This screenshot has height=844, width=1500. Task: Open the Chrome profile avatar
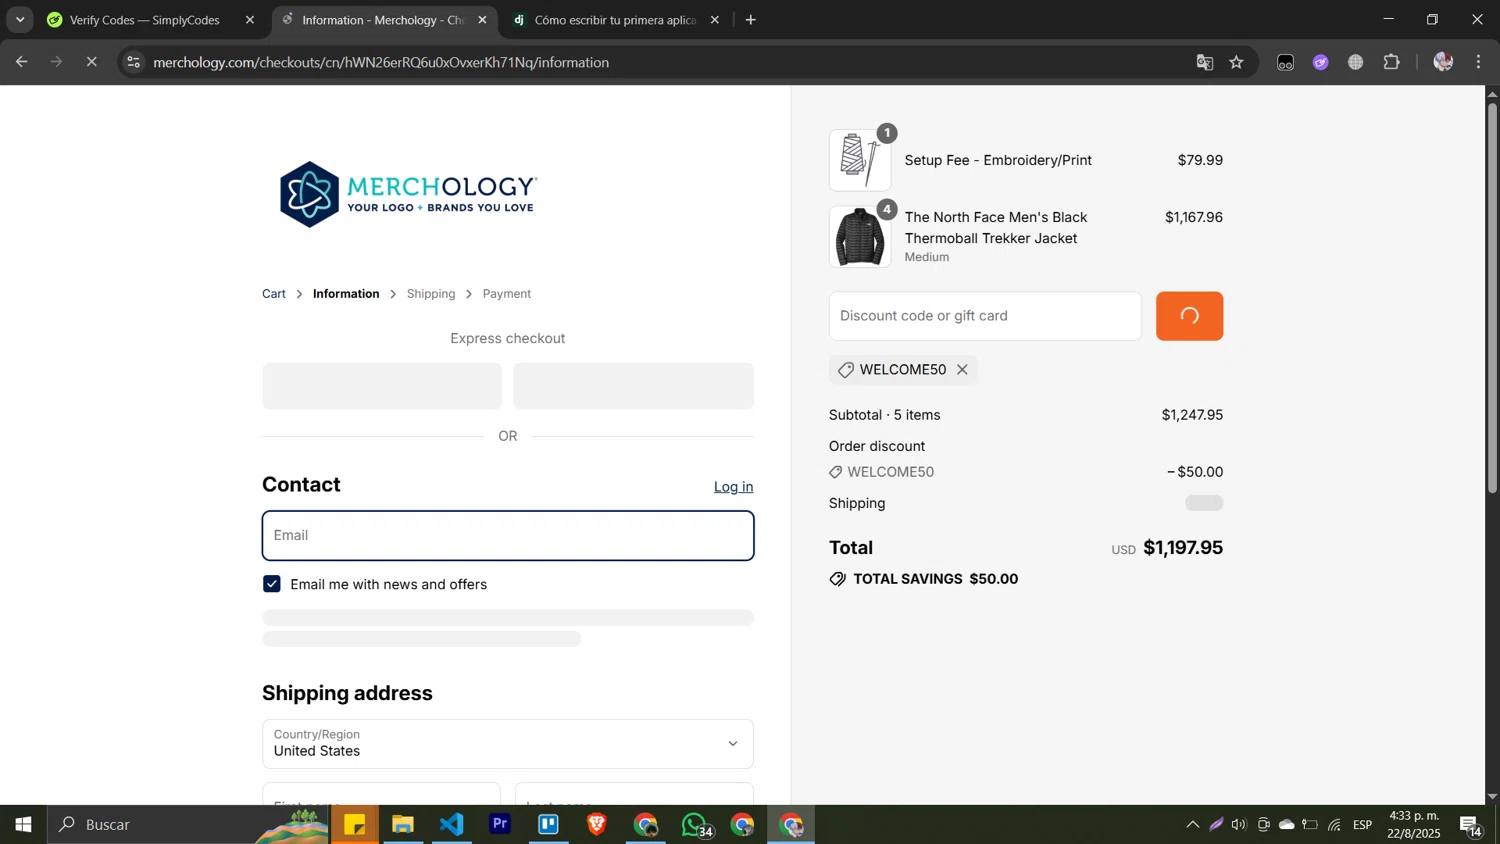click(x=1443, y=62)
